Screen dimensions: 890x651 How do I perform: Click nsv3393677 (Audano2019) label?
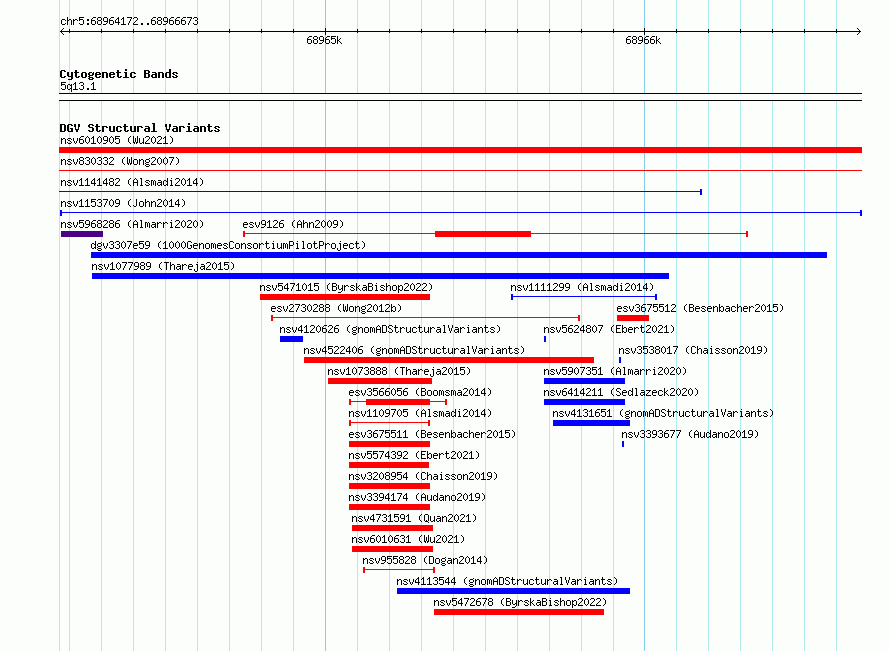pyautogui.click(x=690, y=434)
